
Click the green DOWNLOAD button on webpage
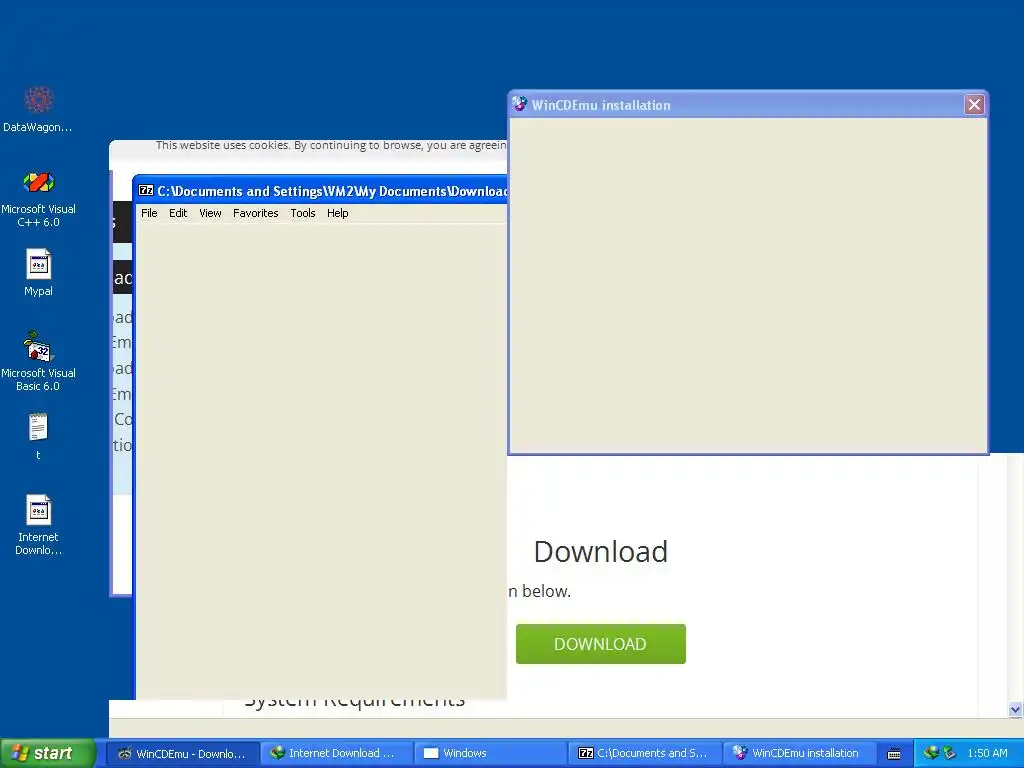pos(601,644)
